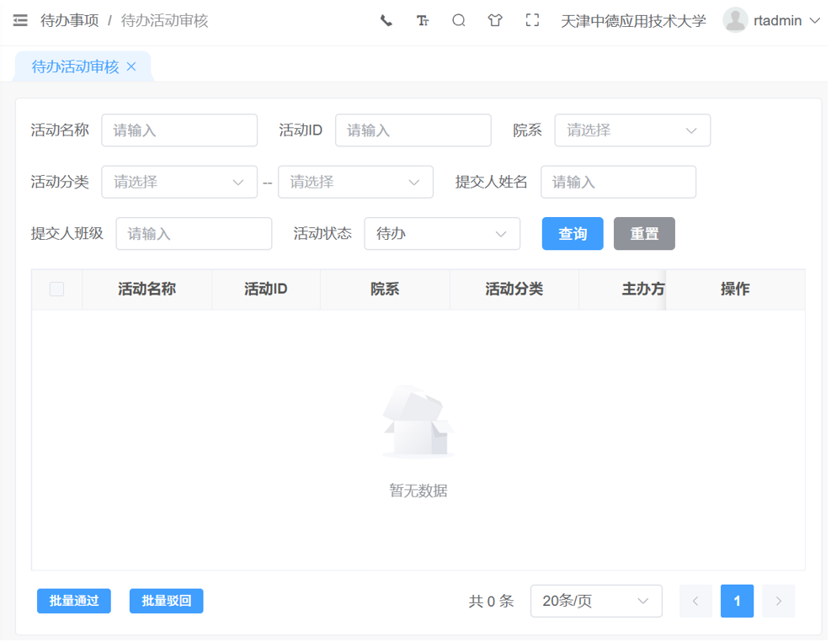Open the search magnifier icon
The height and width of the screenshot is (642, 831).
[459, 21]
